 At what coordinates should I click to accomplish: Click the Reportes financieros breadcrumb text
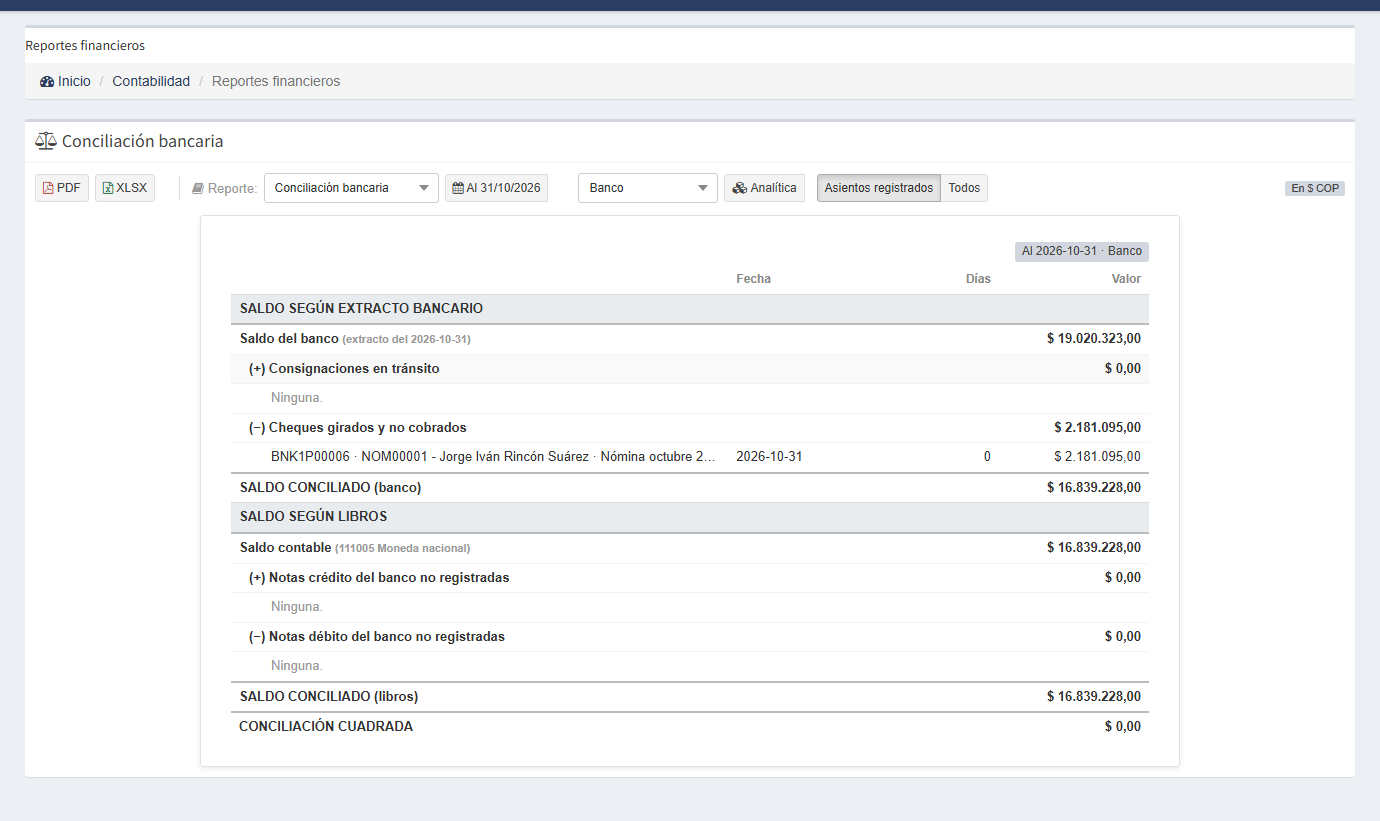click(x=276, y=81)
